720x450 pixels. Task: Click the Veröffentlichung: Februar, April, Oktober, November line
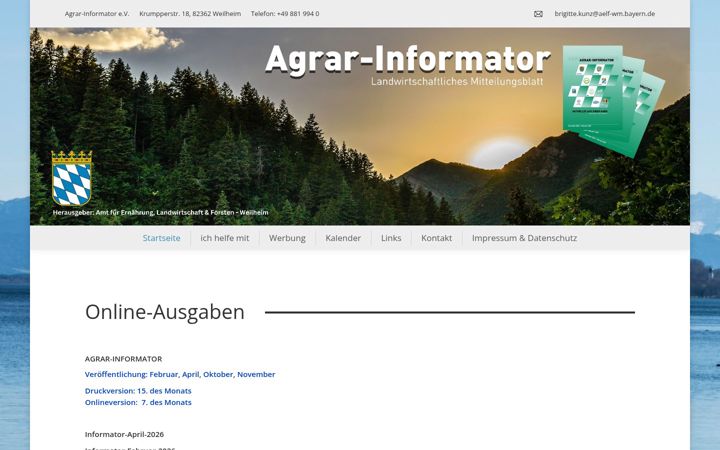[180, 374]
